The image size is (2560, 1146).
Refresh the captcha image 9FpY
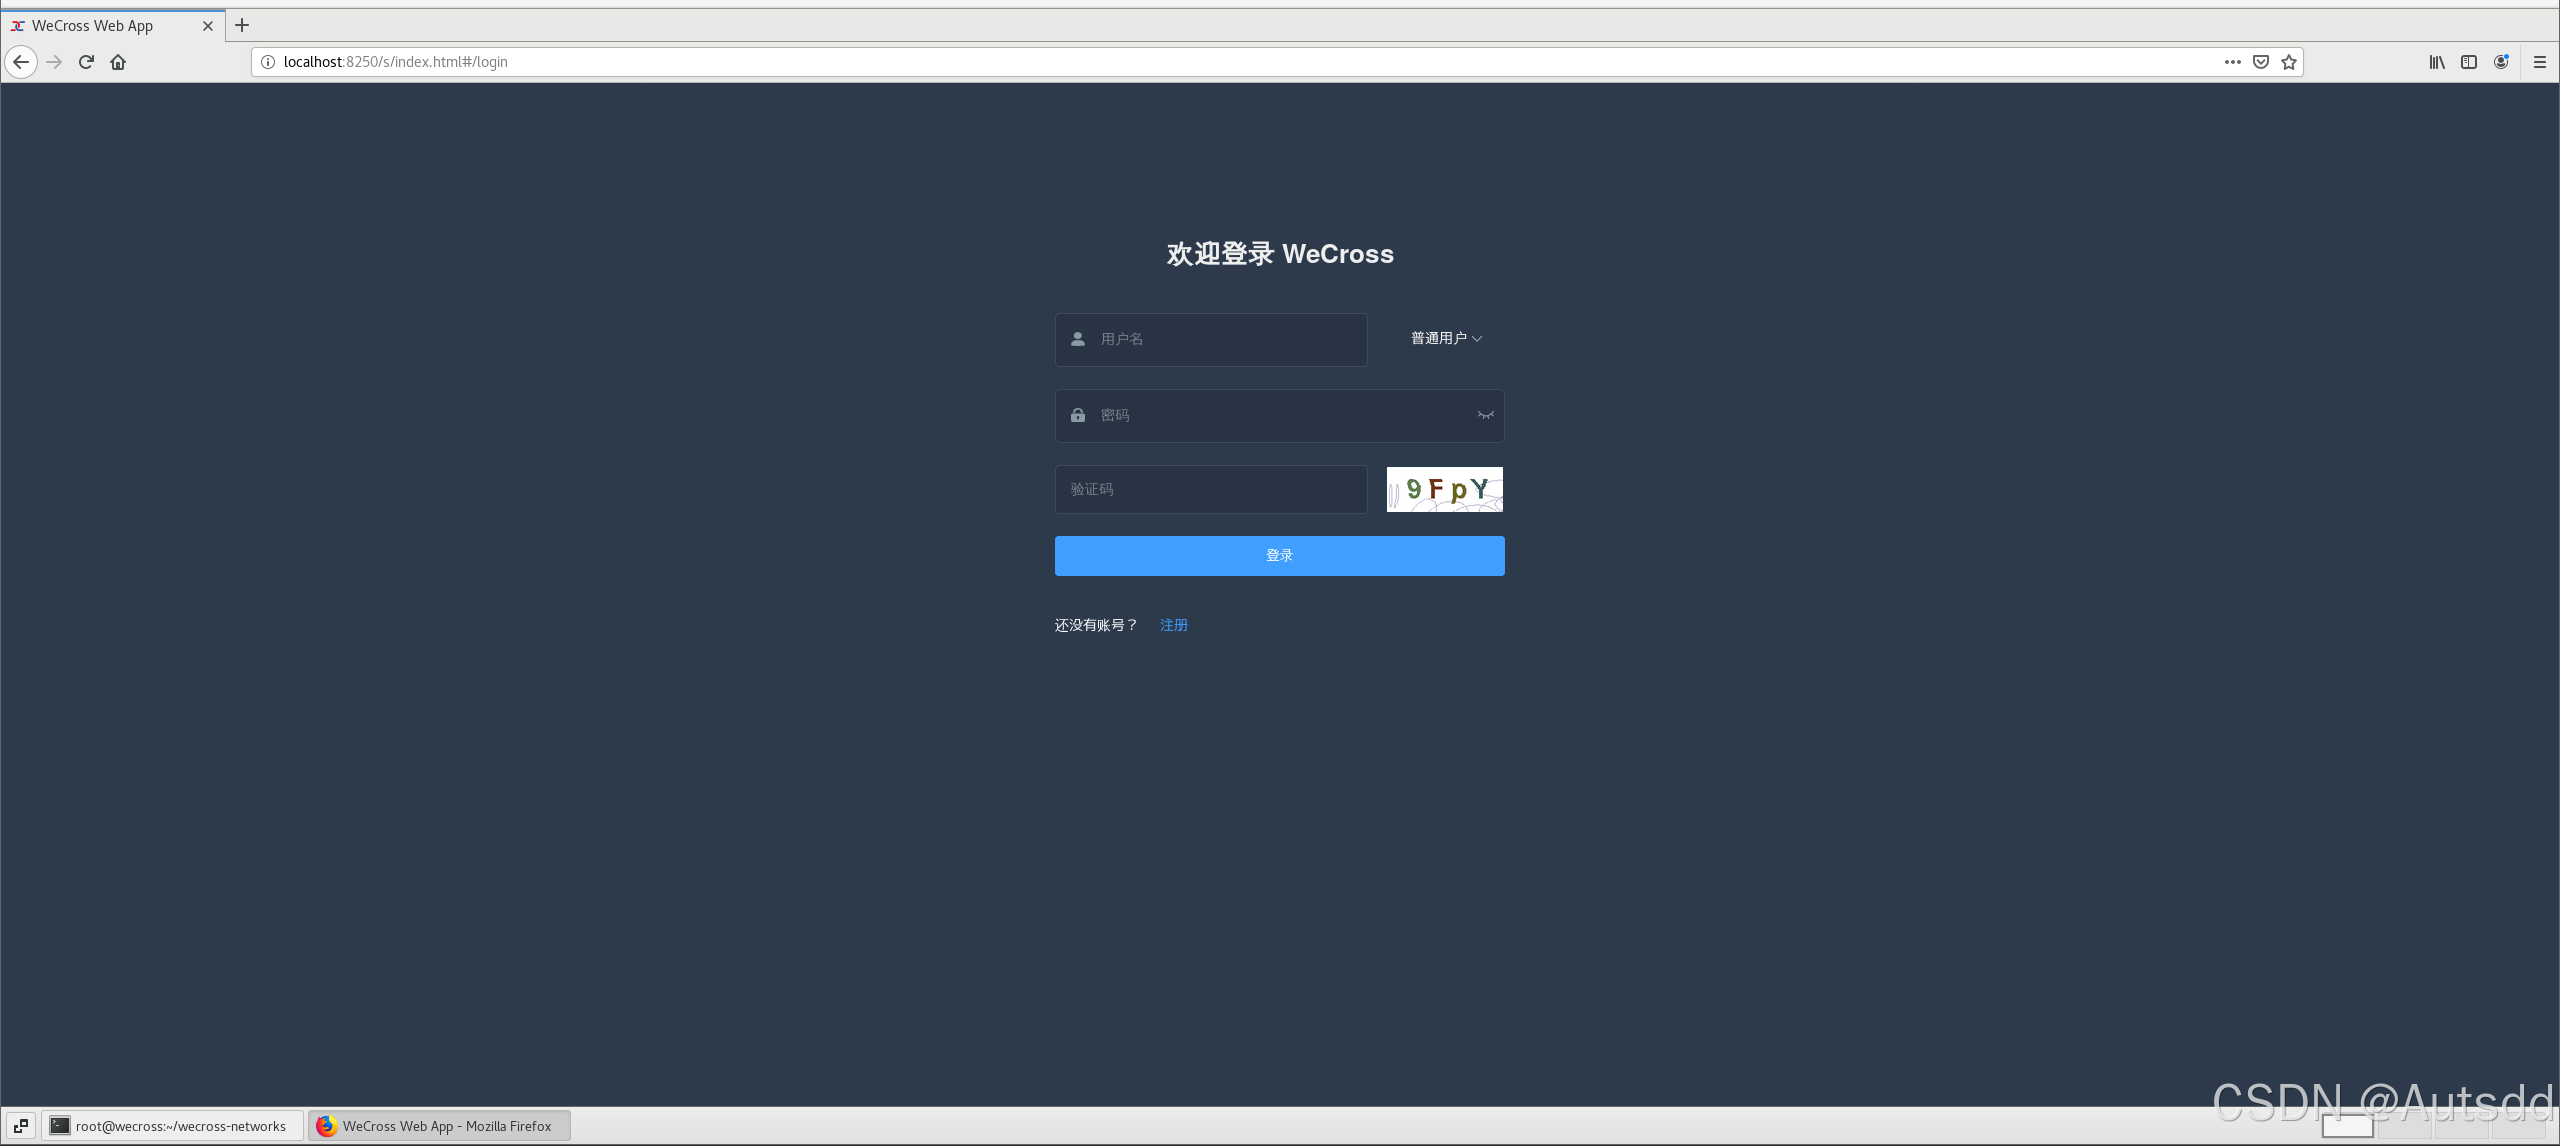click(1443, 489)
